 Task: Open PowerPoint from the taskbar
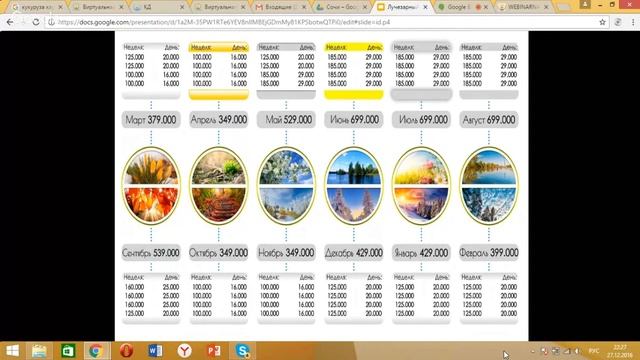tap(214, 351)
